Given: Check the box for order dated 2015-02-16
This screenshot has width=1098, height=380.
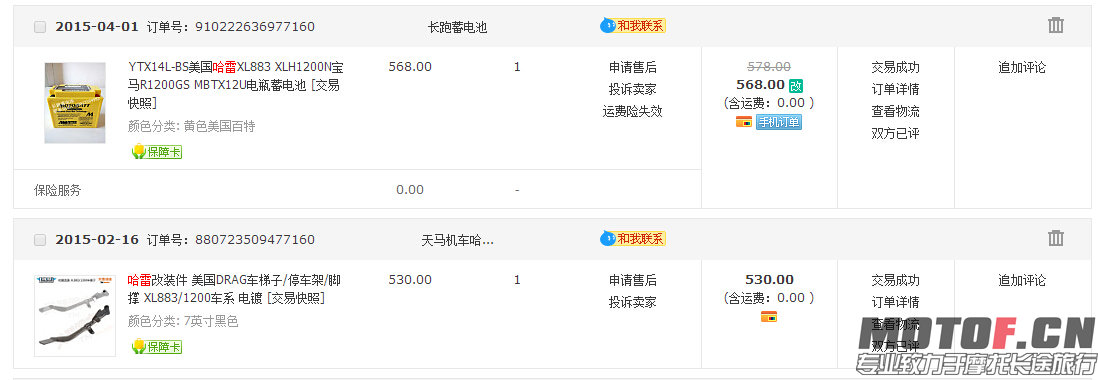Looking at the screenshot, I should [x=40, y=239].
